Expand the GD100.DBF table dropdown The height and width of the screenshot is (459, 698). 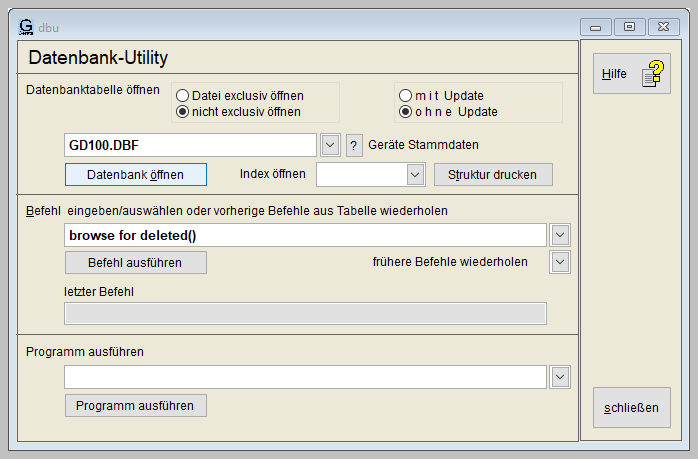pos(332,146)
